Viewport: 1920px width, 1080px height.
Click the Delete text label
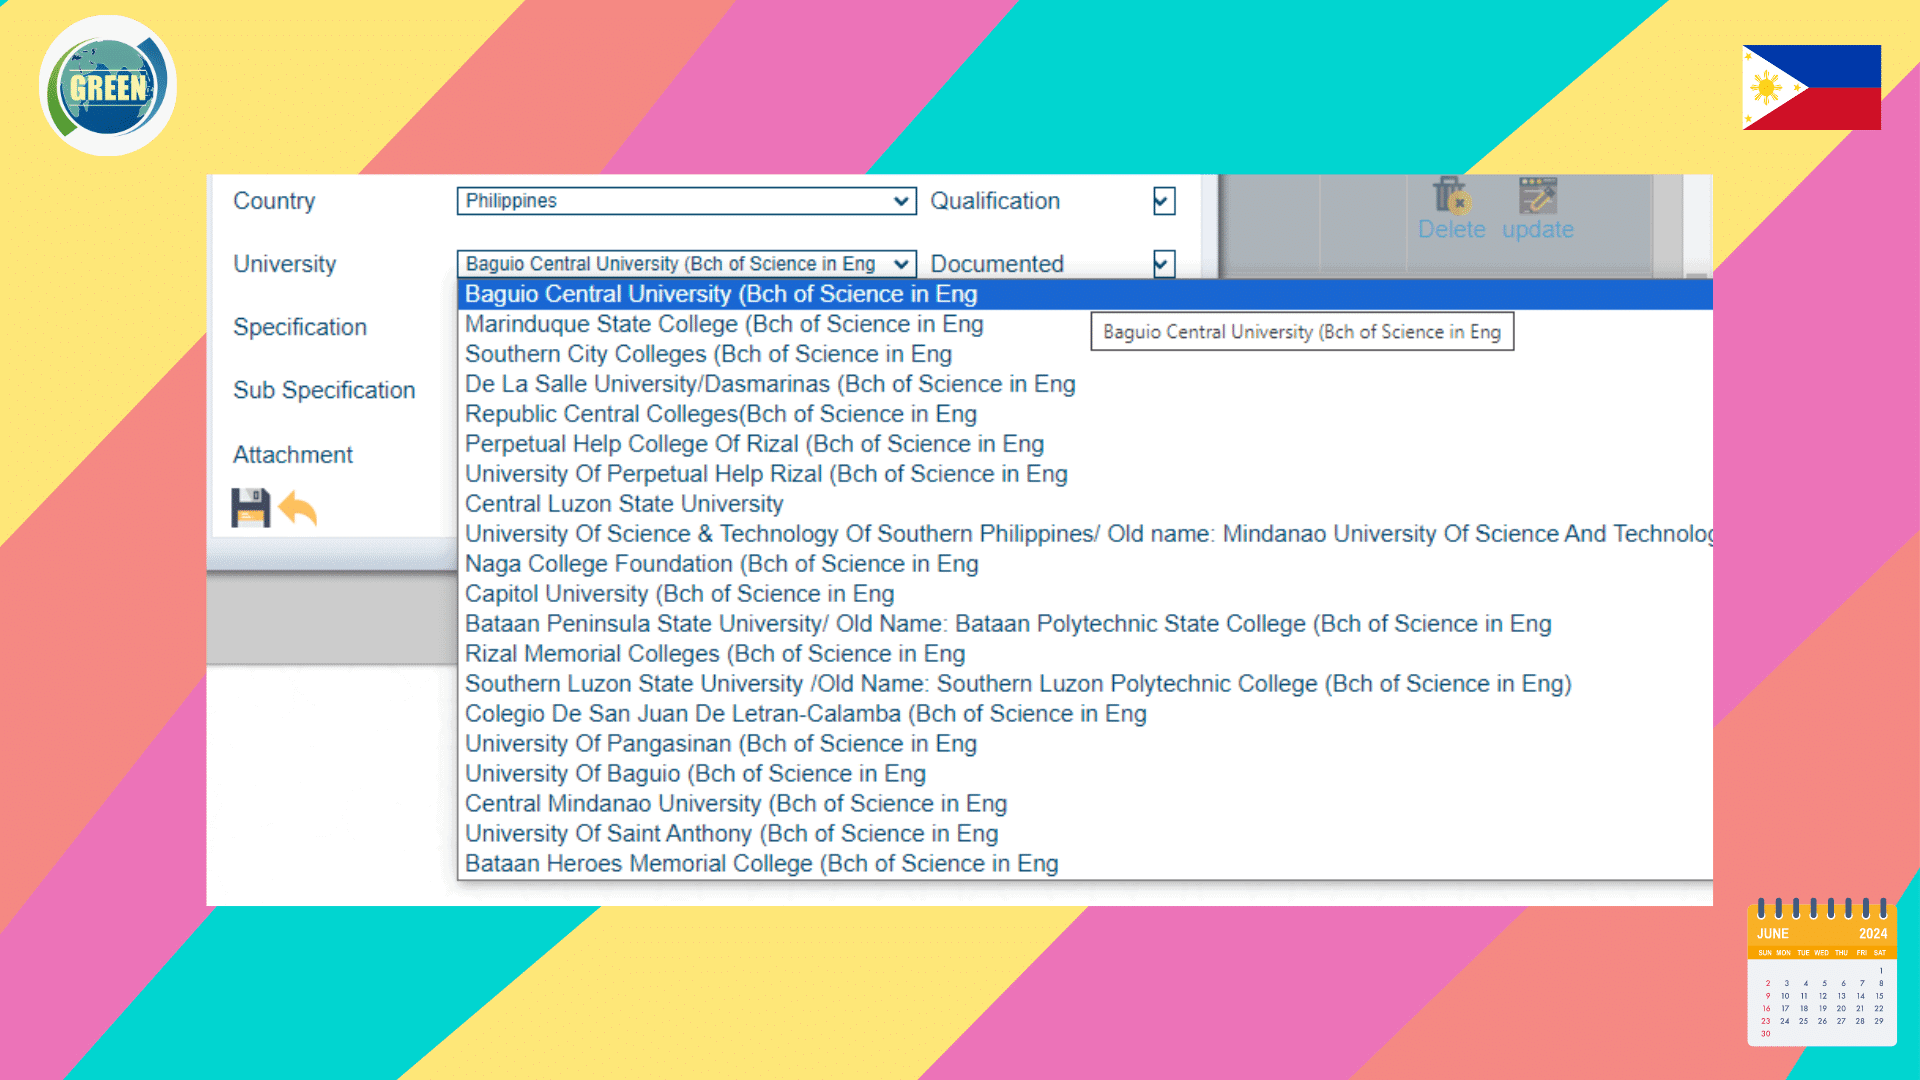[x=1451, y=230]
